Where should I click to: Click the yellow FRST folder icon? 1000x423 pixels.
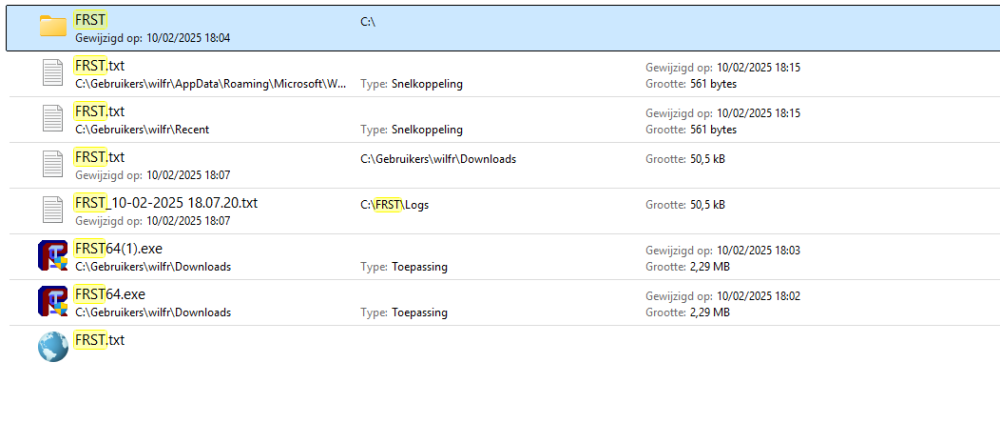point(53,26)
